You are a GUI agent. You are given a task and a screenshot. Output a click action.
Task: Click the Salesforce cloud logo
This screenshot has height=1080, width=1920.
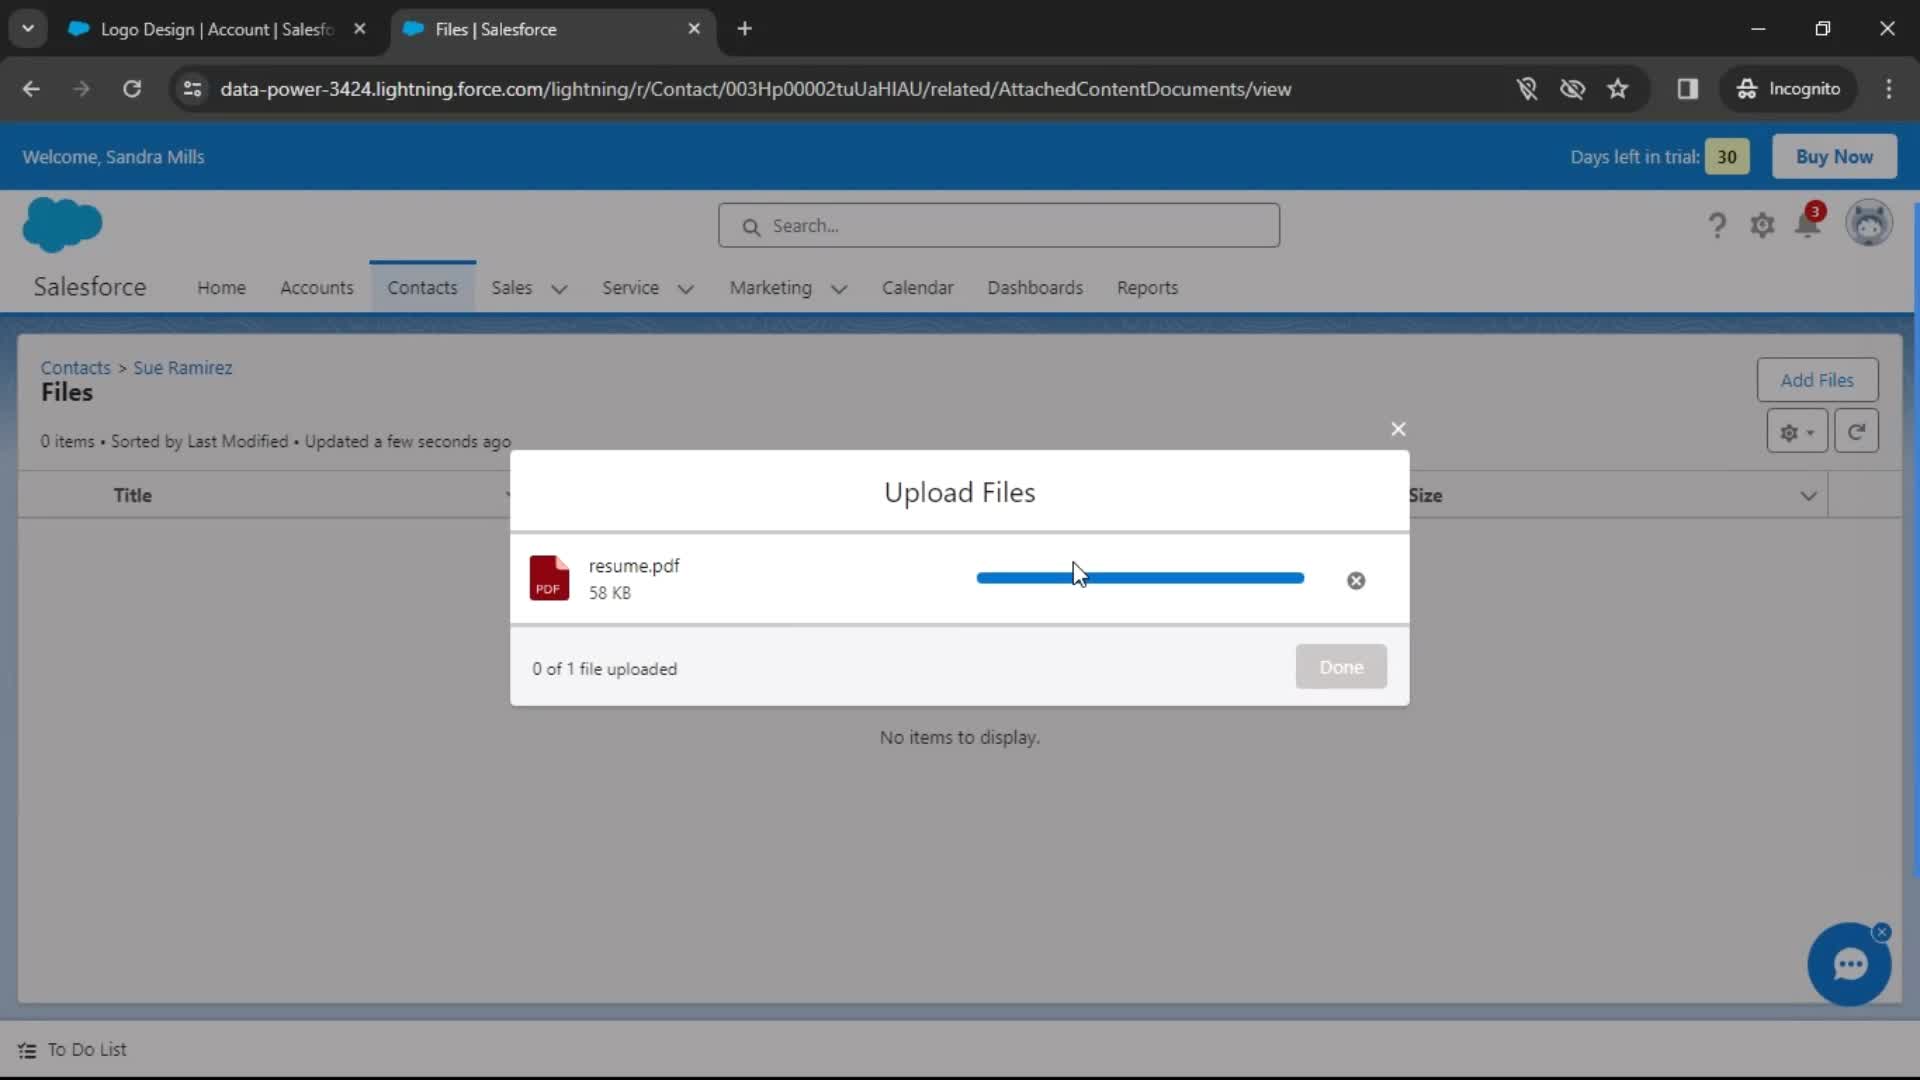tap(62, 224)
